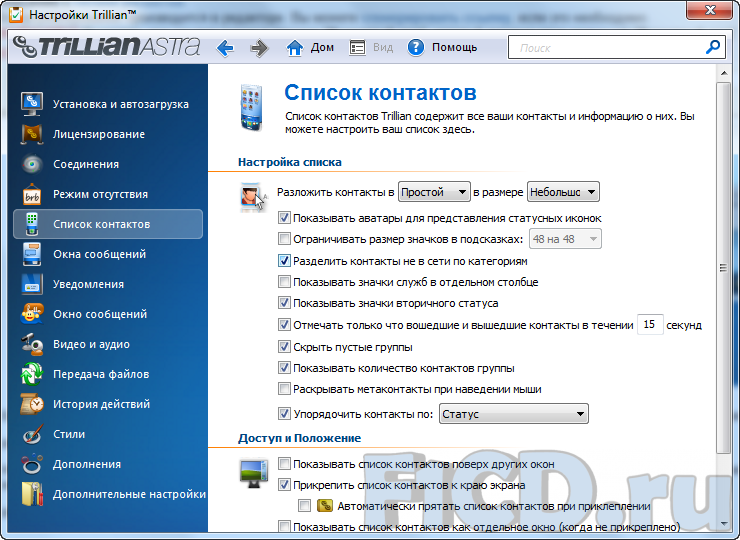Click the Дополнения sidebar icon
This screenshot has width=740, height=540.
32,464
